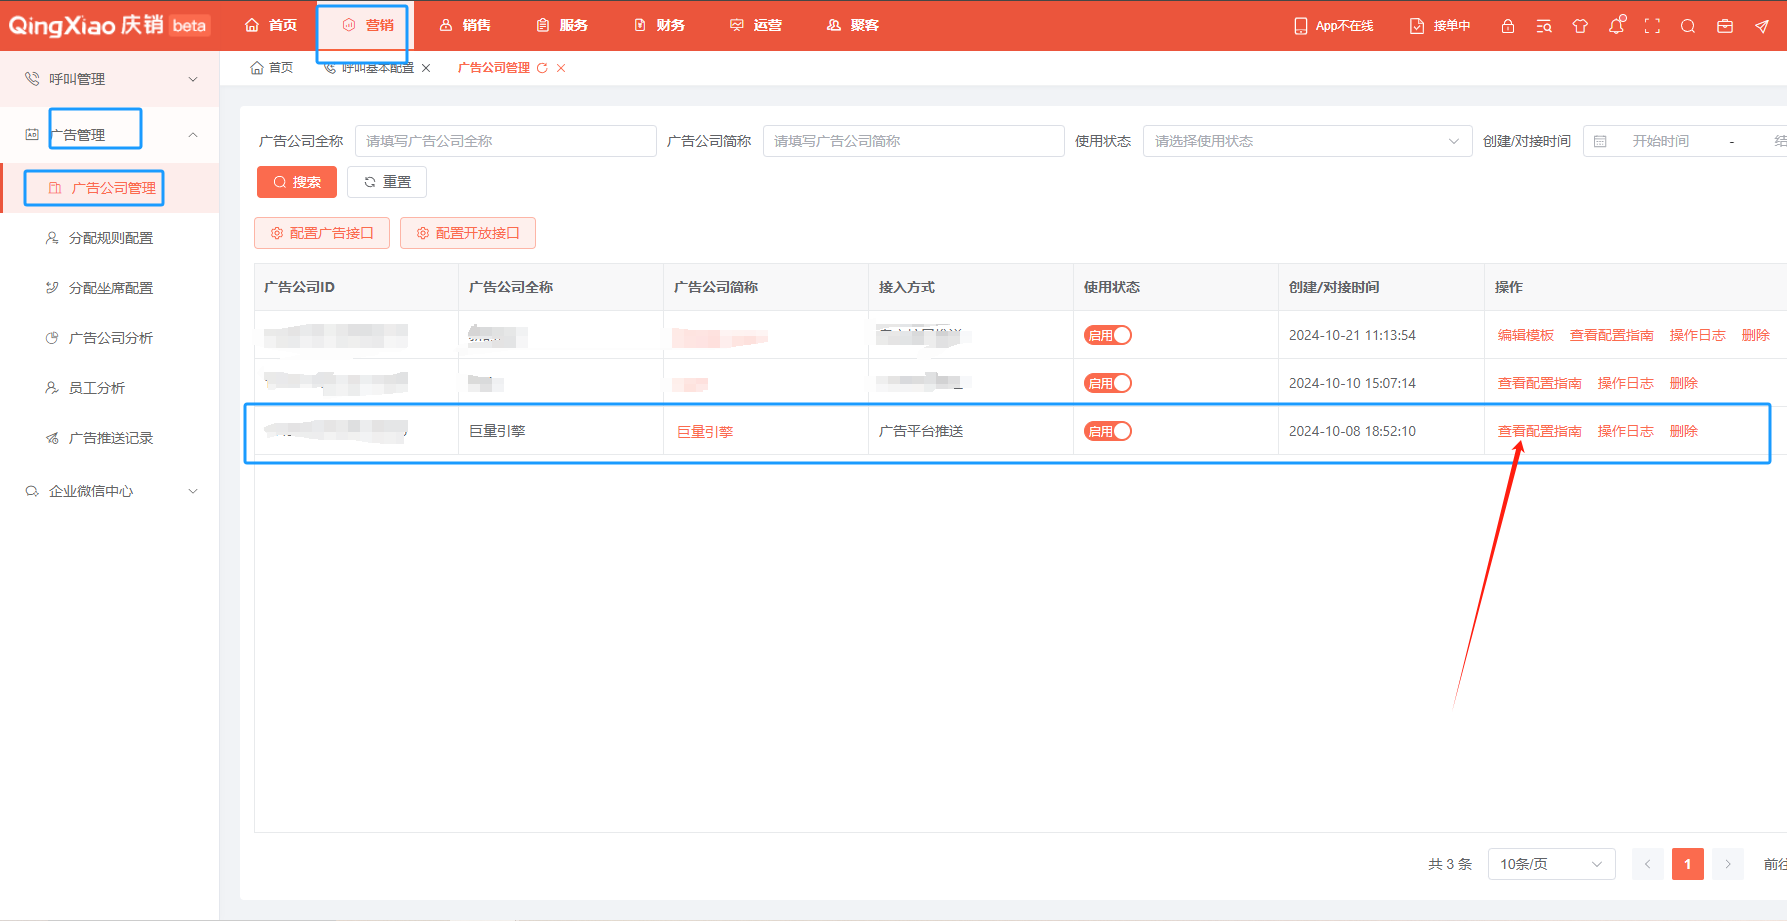Open the notification bell

(x=1616, y=26)
